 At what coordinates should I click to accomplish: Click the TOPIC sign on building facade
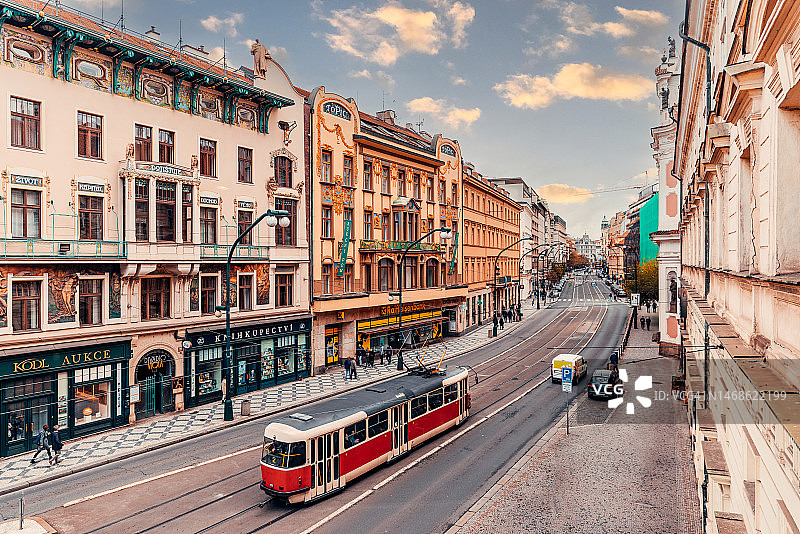coord(337,109)
